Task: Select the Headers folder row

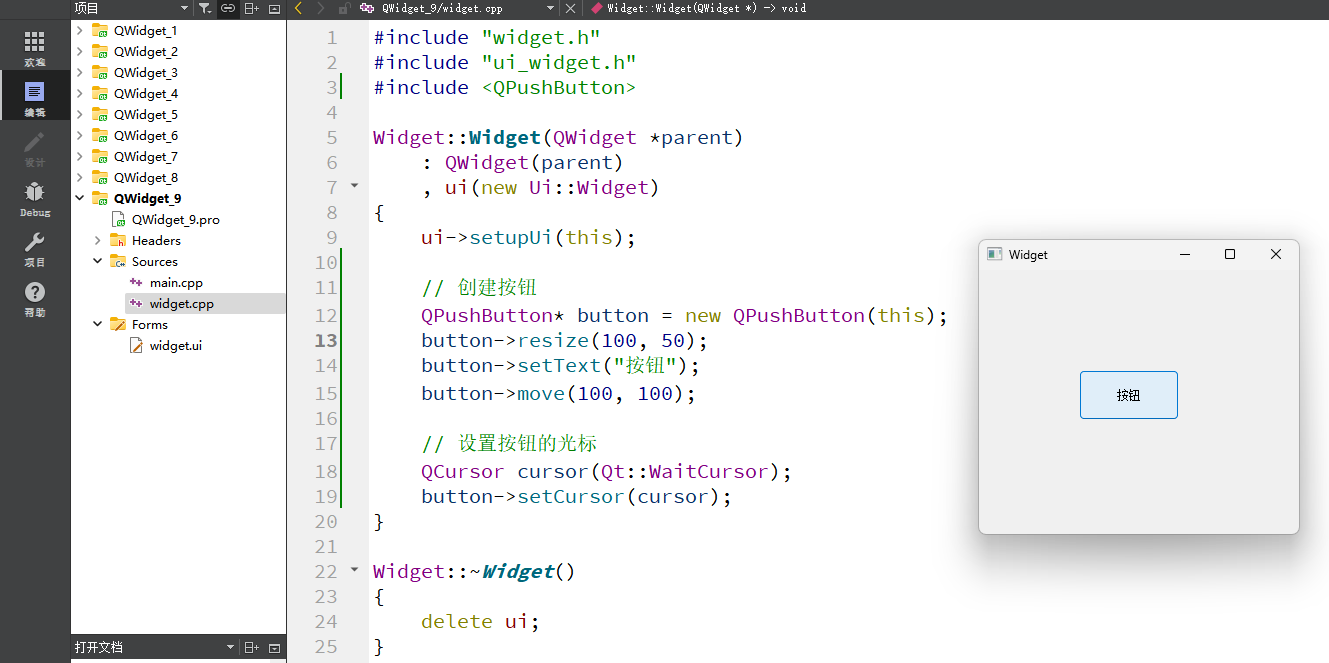Action: pyautogui.click(x=178, y=240)
